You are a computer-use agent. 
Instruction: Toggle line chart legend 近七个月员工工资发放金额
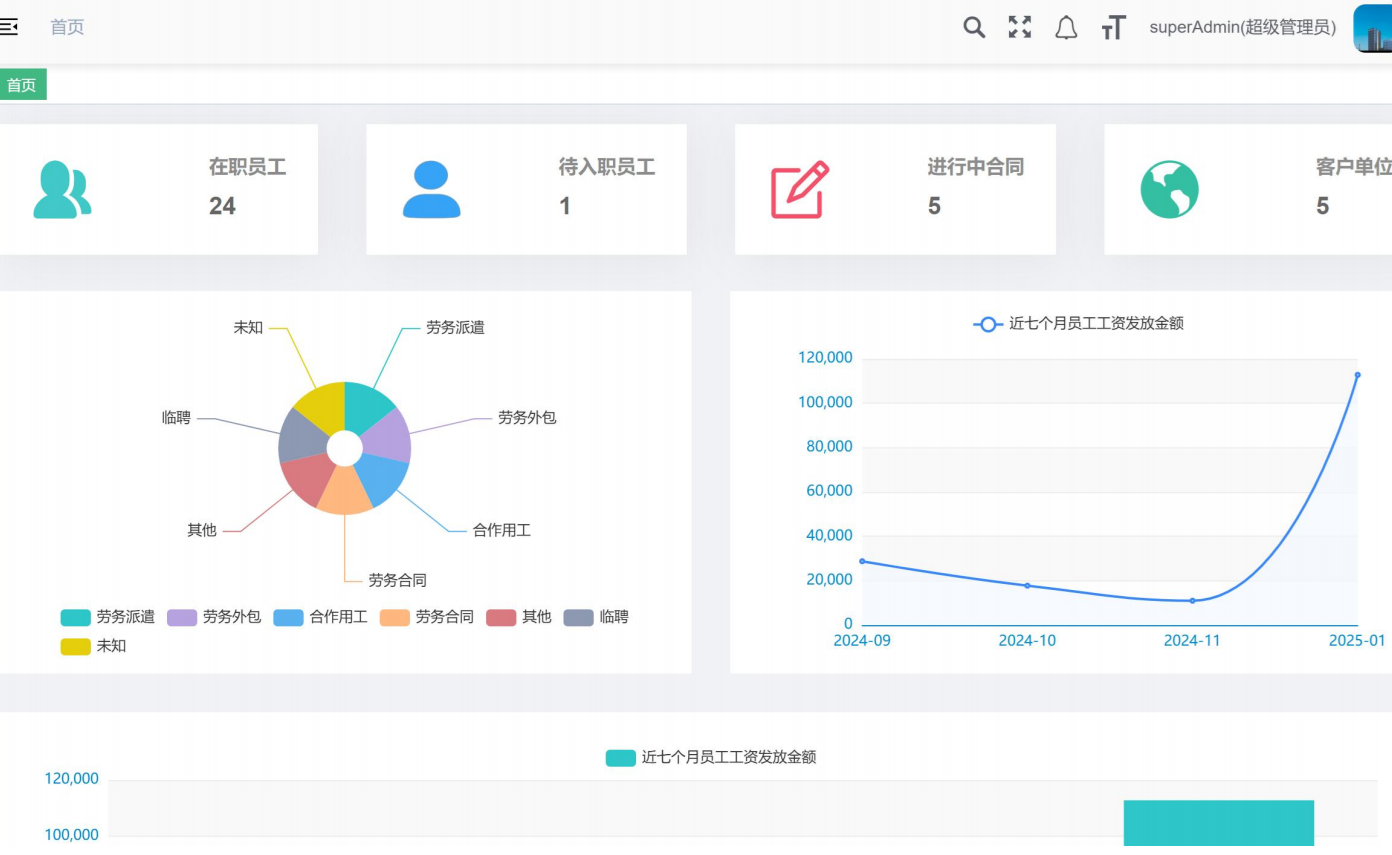pos(1078,324)
